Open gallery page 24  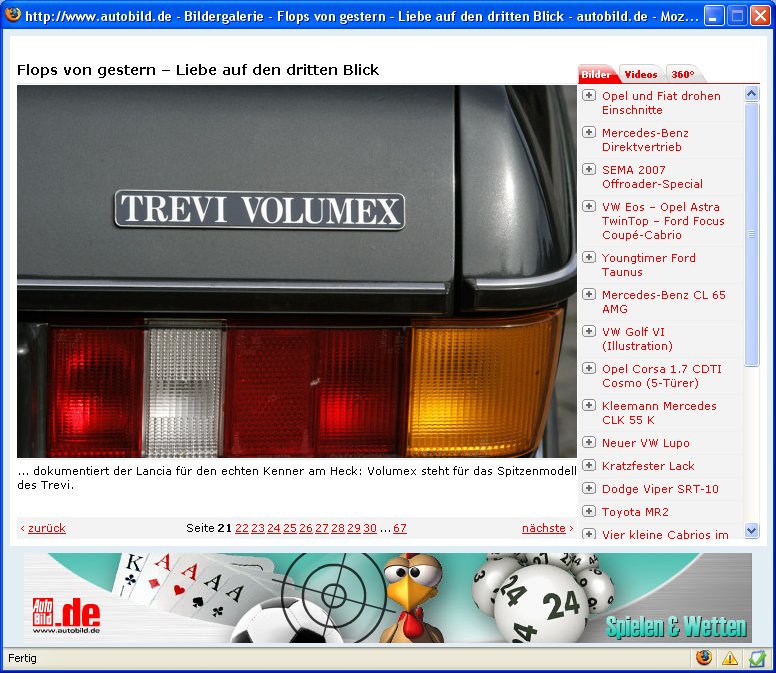pos(274,528)
